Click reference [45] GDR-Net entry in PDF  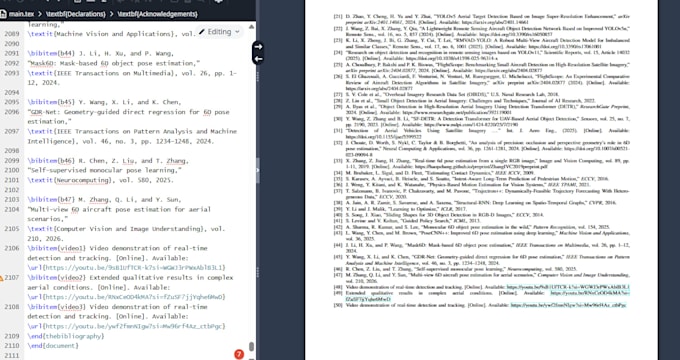coord(481,260)
